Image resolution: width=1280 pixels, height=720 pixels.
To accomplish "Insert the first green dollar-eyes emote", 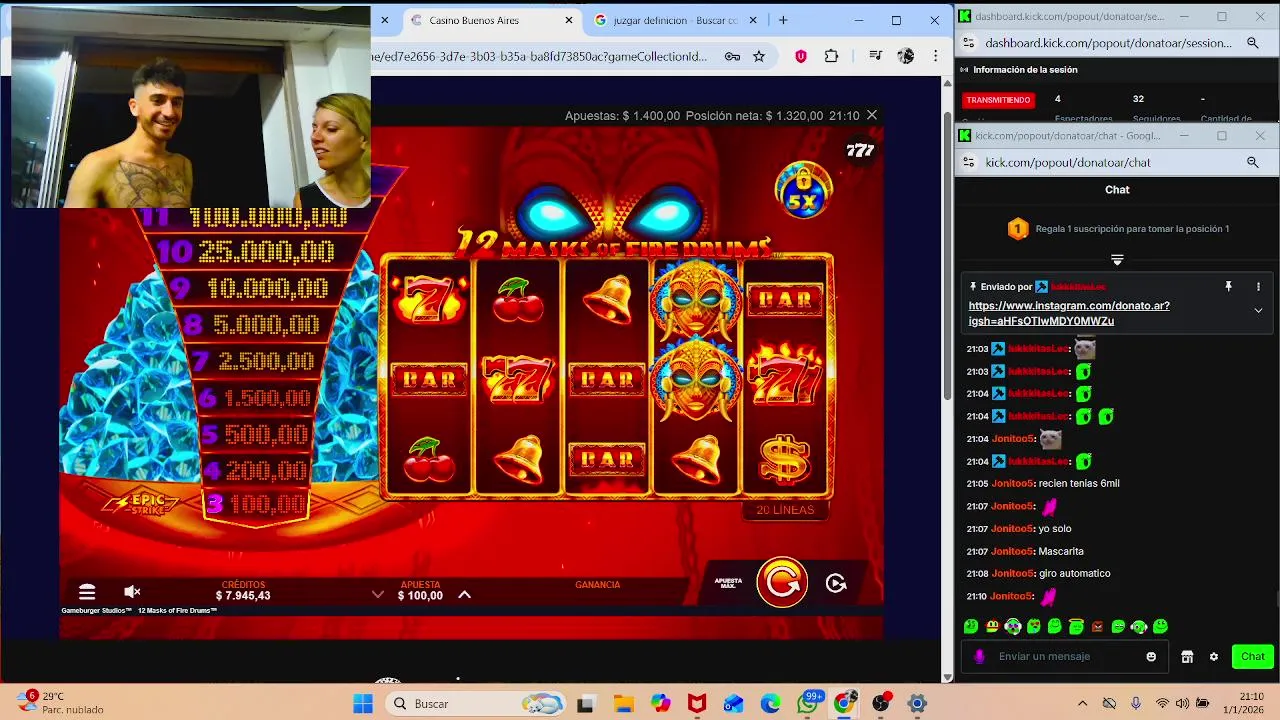I will click(971, 627).
